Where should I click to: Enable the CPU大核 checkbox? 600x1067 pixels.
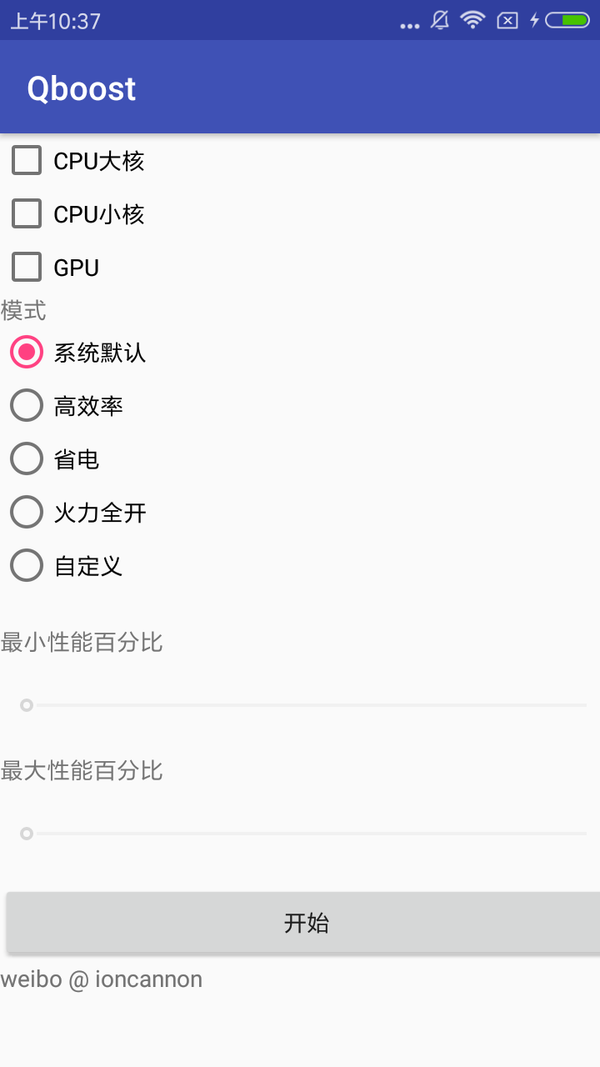tap(26, 160)
